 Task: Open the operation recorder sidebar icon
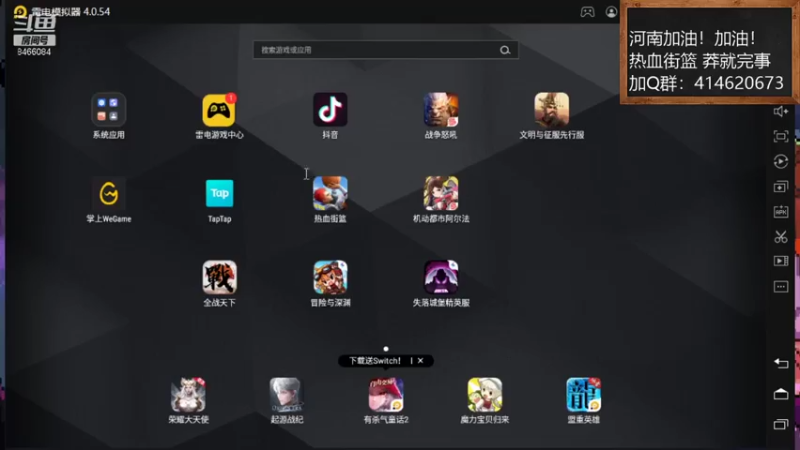tap(781, 161)
